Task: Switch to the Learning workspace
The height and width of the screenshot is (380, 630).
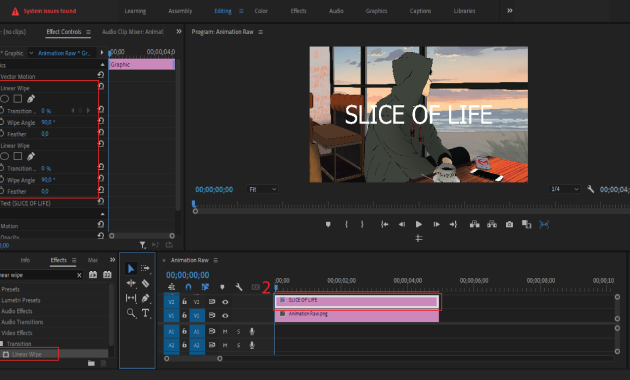Action: (135, 11)
